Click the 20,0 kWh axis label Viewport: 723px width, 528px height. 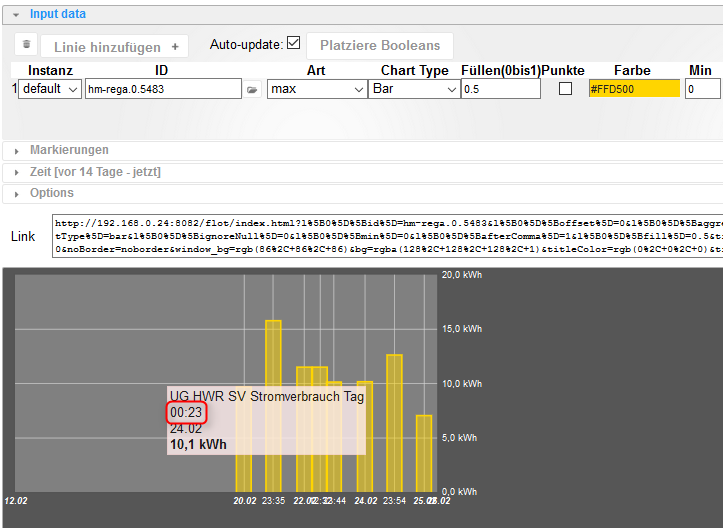pyautogui.click(x=462, y=275)
